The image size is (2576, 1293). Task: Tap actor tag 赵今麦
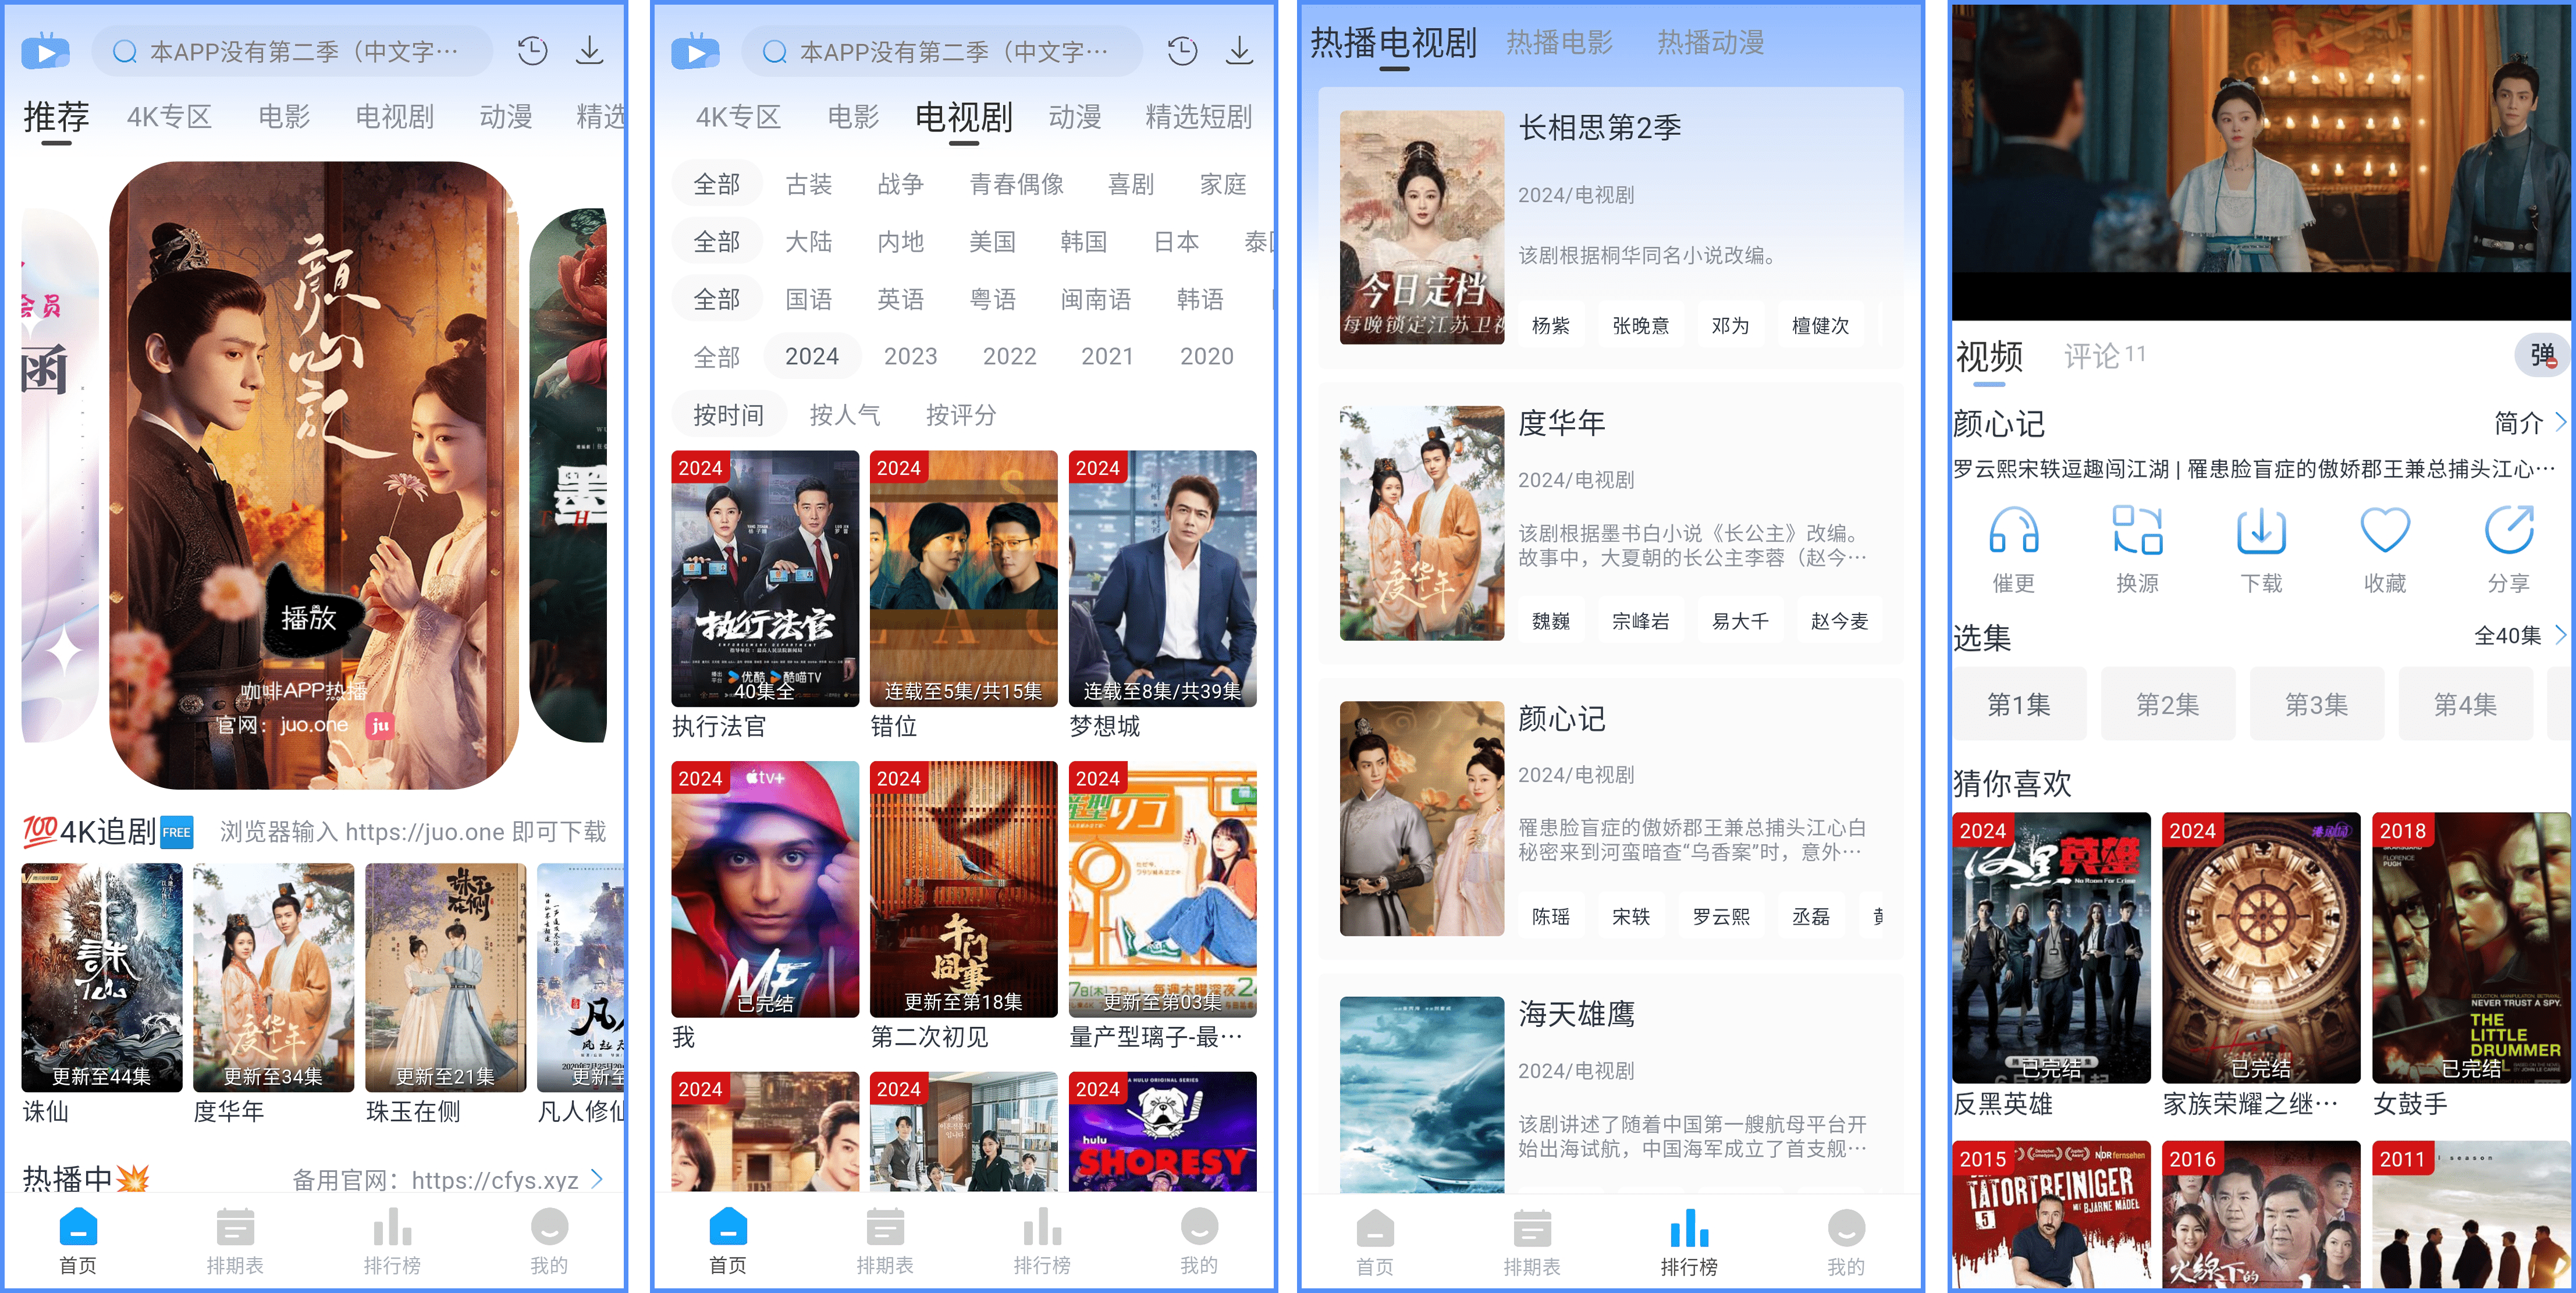[x=1839, y=621]
